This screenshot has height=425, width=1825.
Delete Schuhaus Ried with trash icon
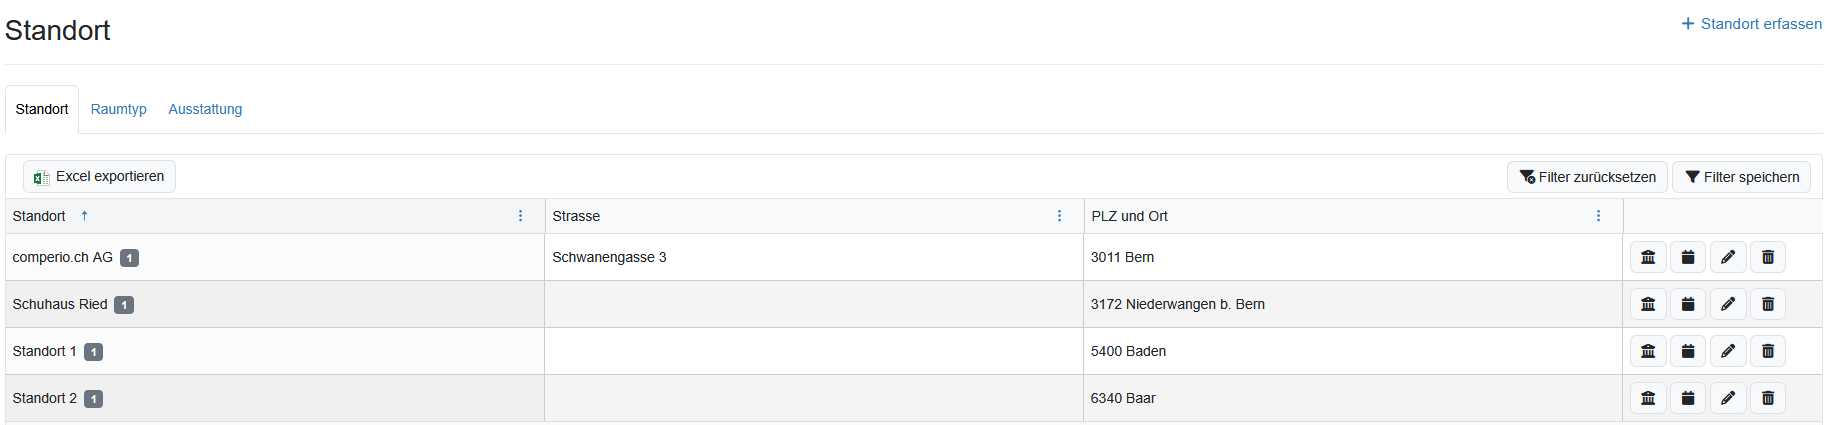[1768, 304]
